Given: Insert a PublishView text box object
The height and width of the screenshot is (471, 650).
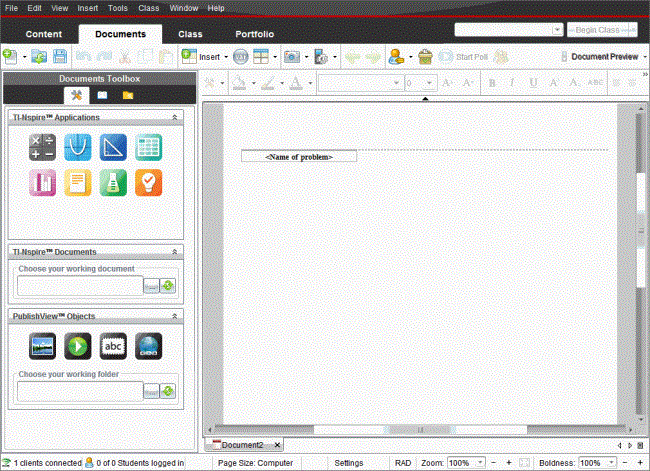Looking at the screenshot, I should 113,346.
